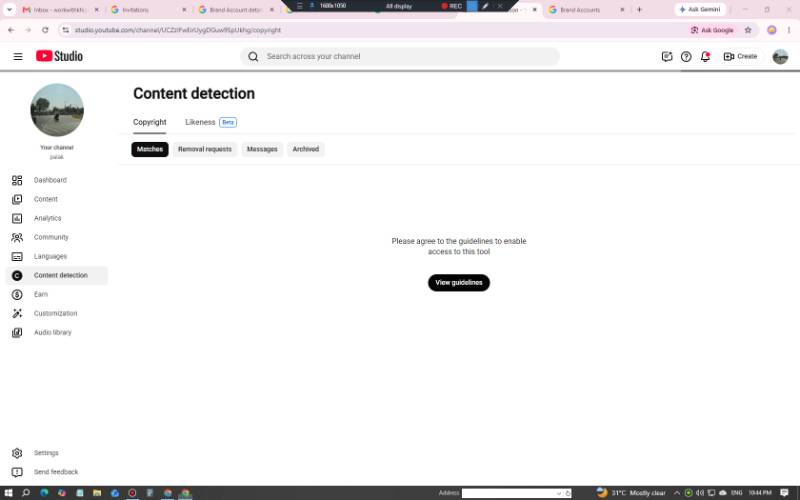This screenshot has height=500, width=800.
Task: Open the weather widget on the taskbar
Action: [x=631, y=493]
